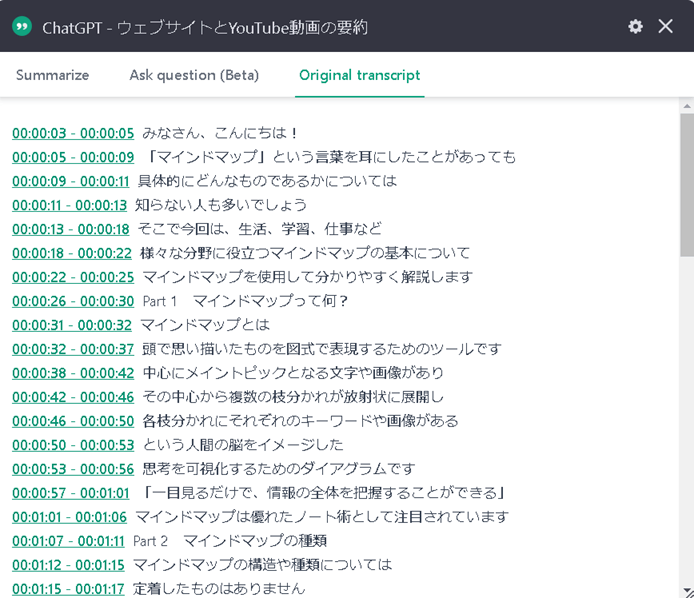Click line その中心から複数の枝分かれが放射状に展開し
The height and width of the screenshot is (598, 694).
pos(293,396)
